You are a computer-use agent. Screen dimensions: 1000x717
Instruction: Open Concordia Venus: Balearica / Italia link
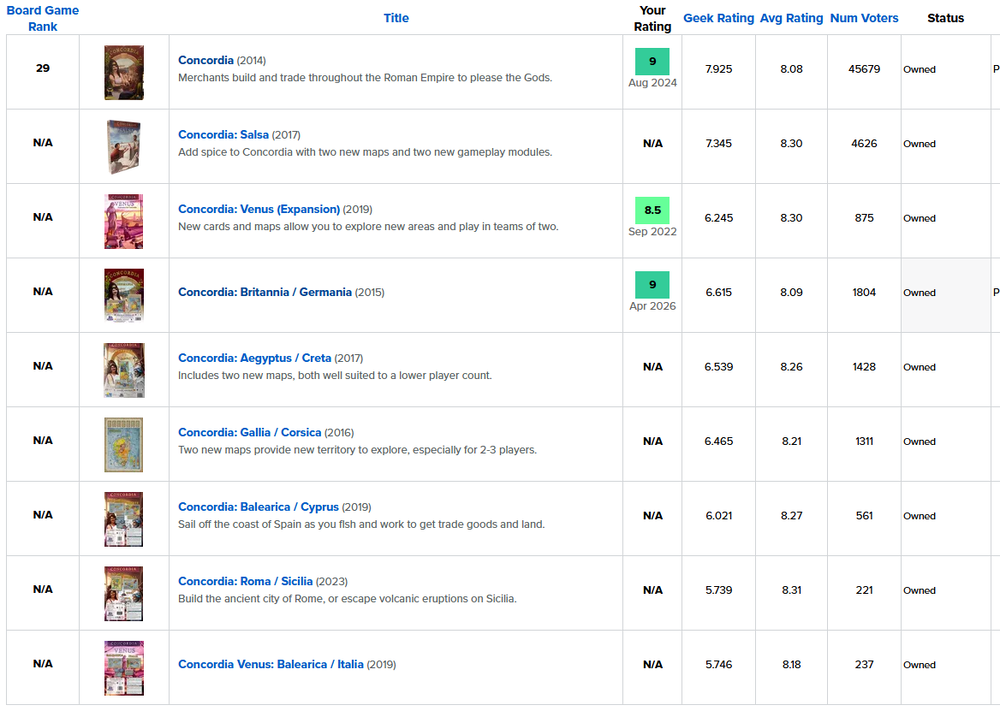pos(270,665)
